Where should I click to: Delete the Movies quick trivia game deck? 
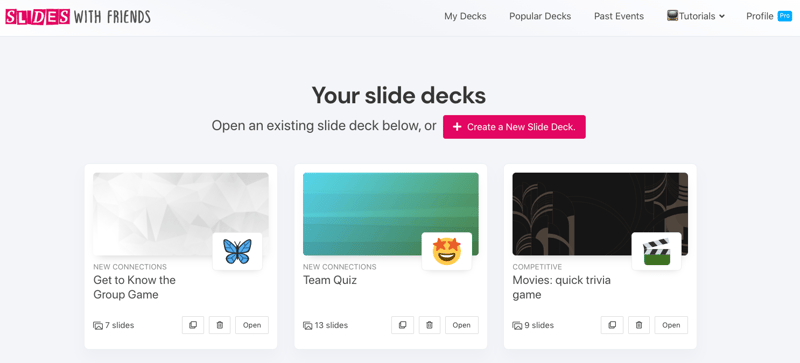click(639, 325)
